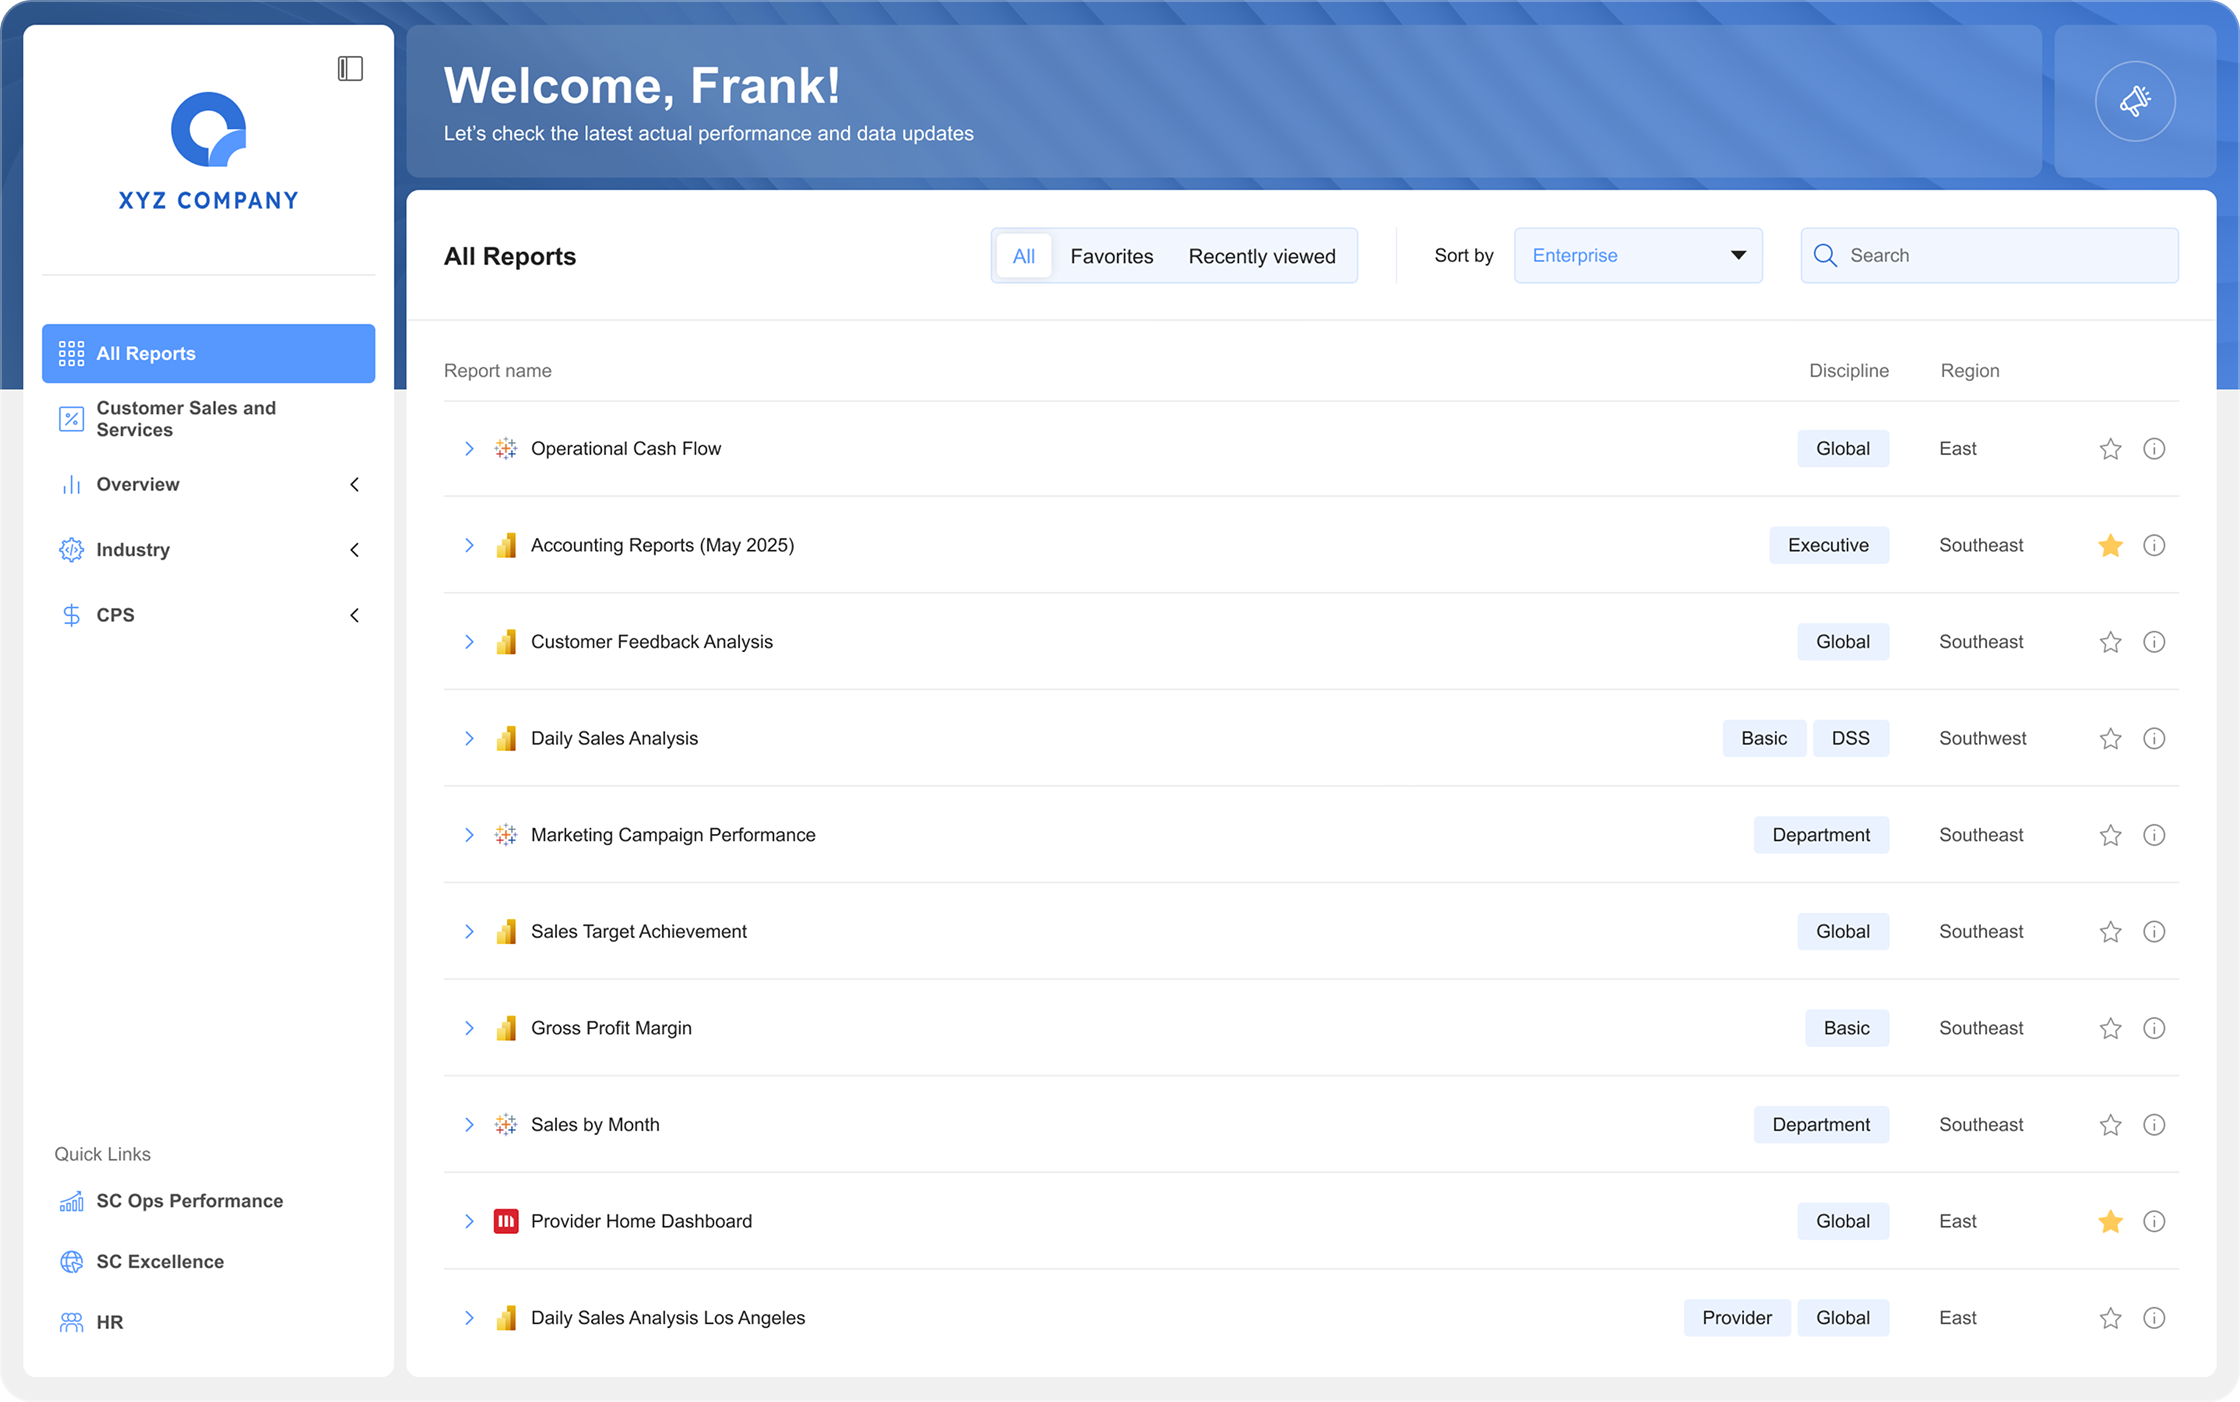
Task: Open the Sort by Enterprise dropdown
Action: coord(1637,255)
